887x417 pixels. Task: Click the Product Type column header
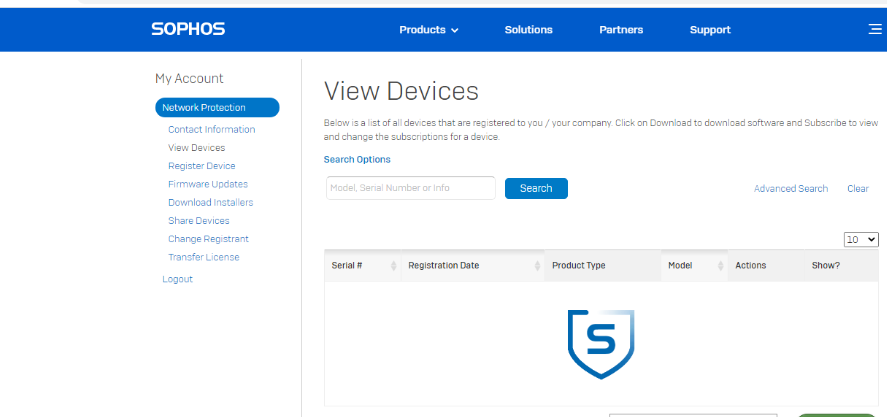click(602, 265)
